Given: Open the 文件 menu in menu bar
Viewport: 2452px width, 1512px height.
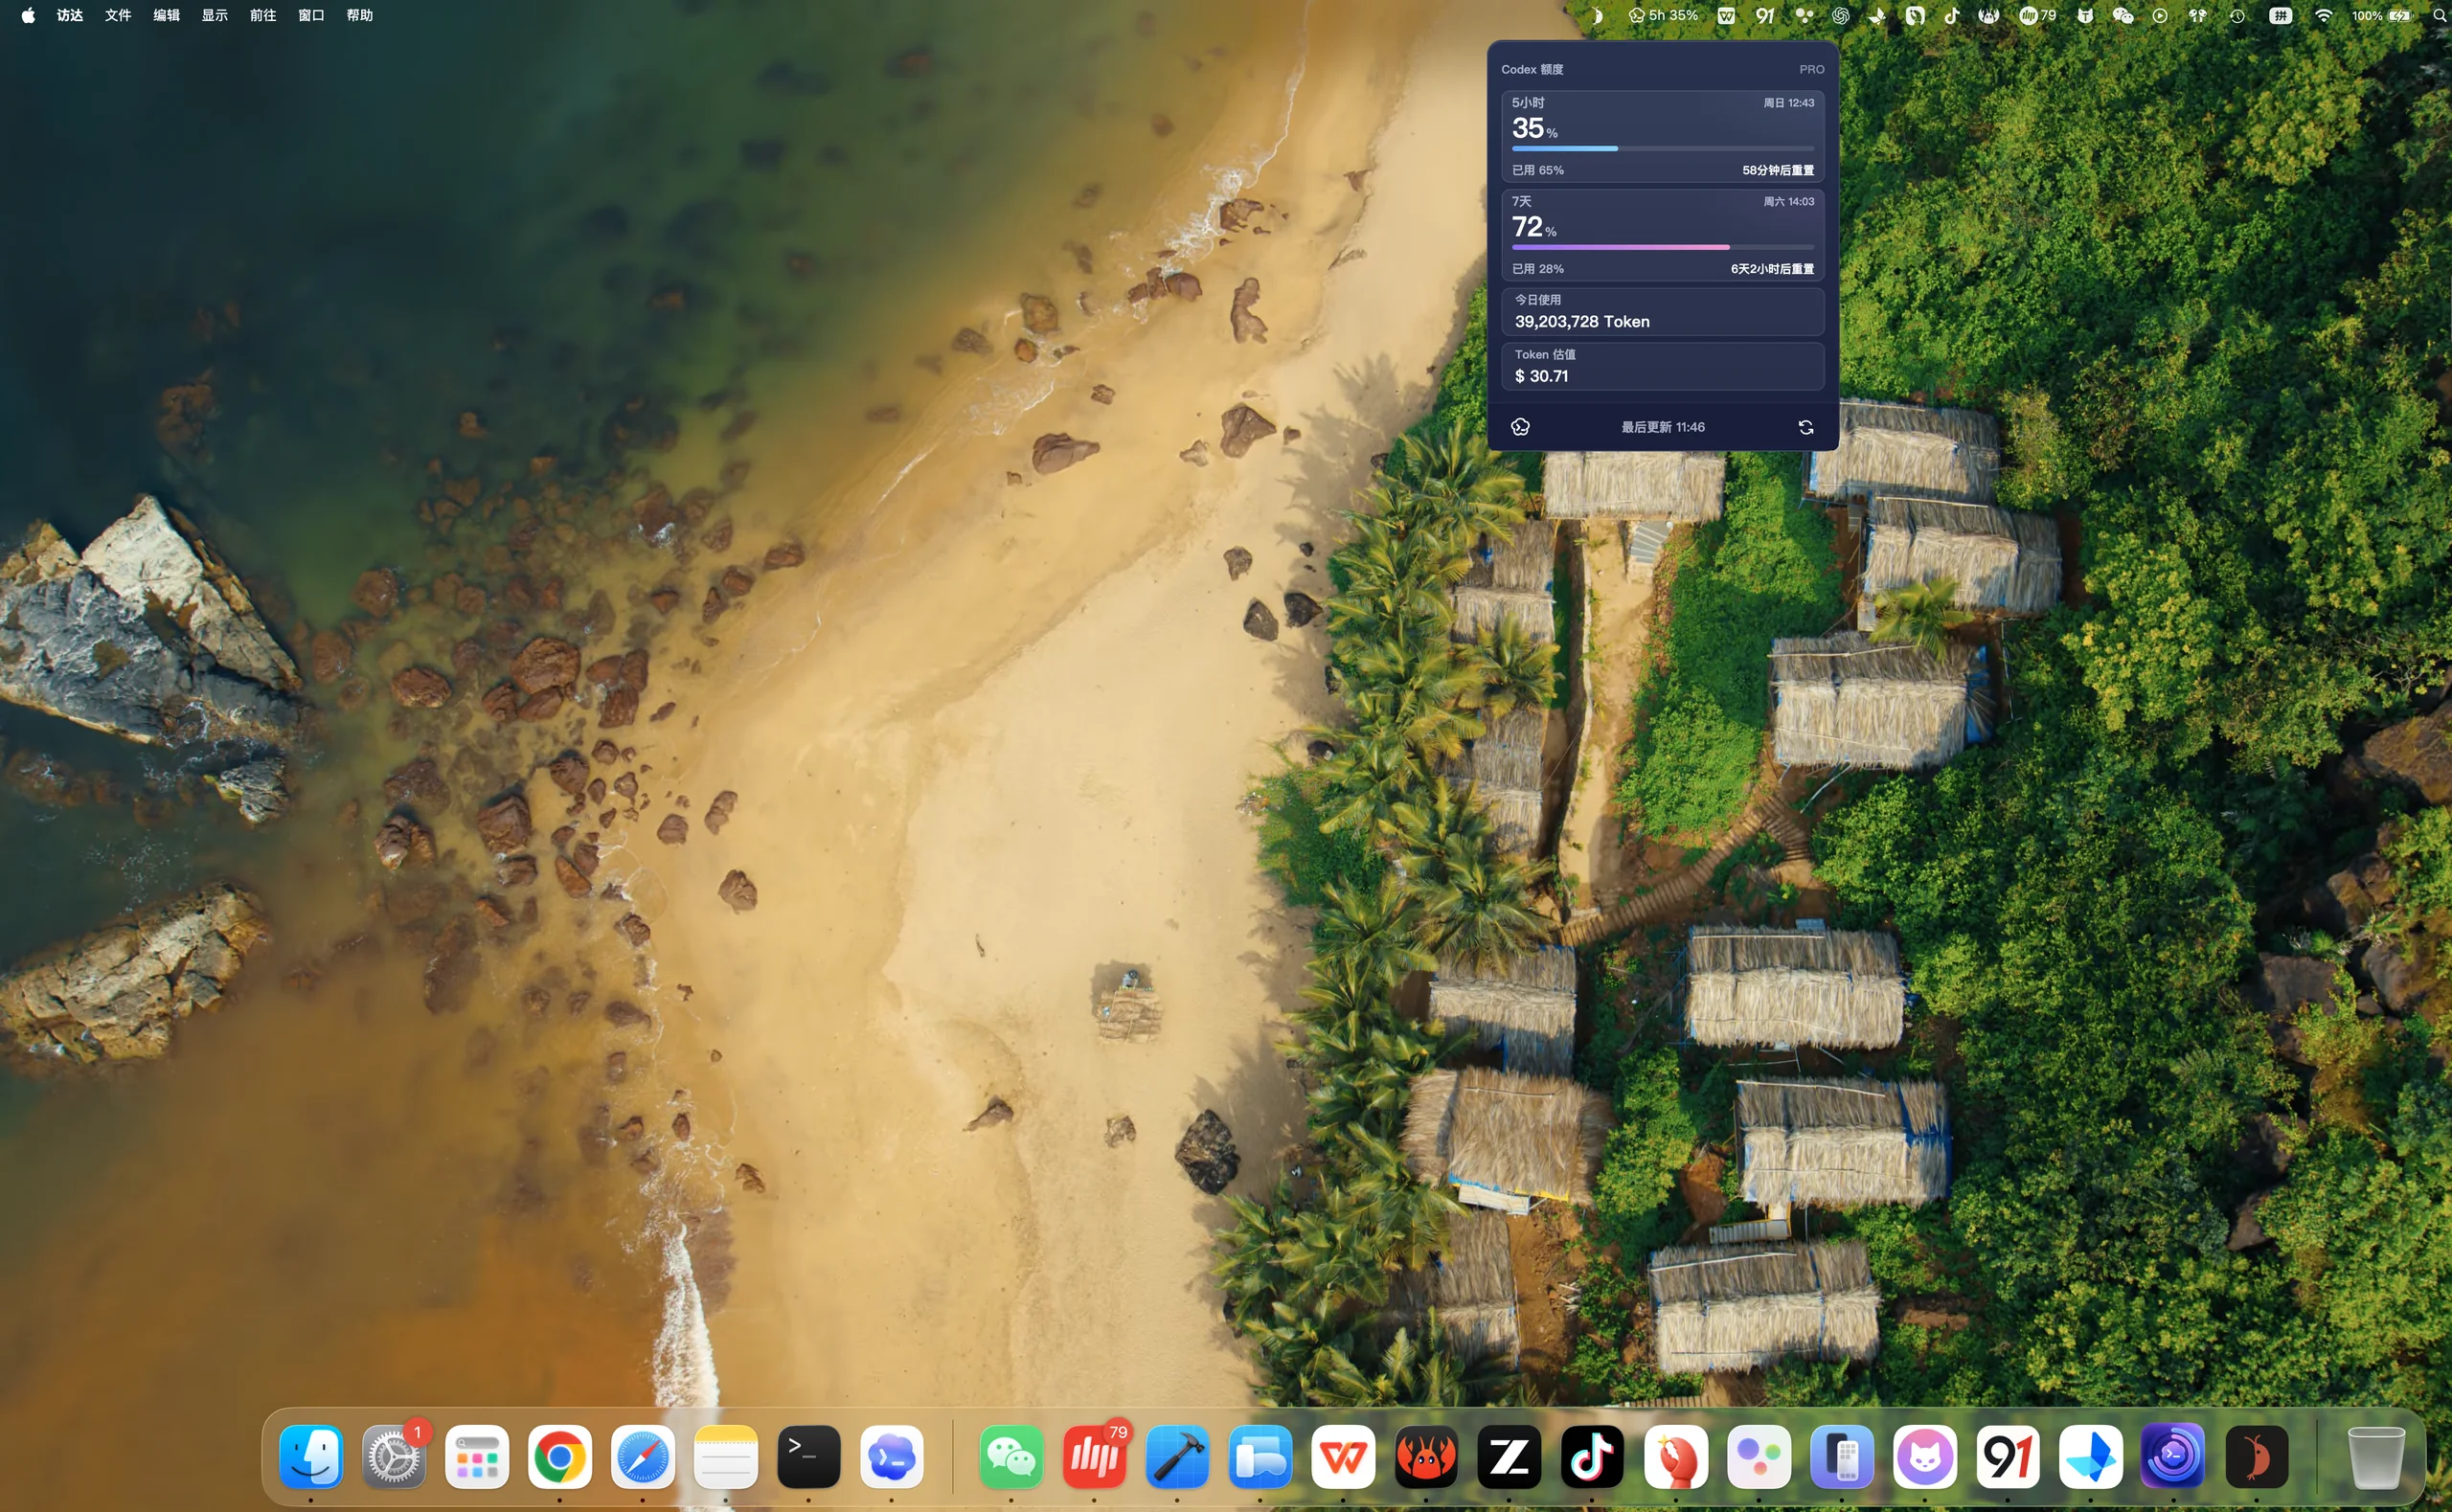Looking at the screenshot, I should click(x=118, y=15).
